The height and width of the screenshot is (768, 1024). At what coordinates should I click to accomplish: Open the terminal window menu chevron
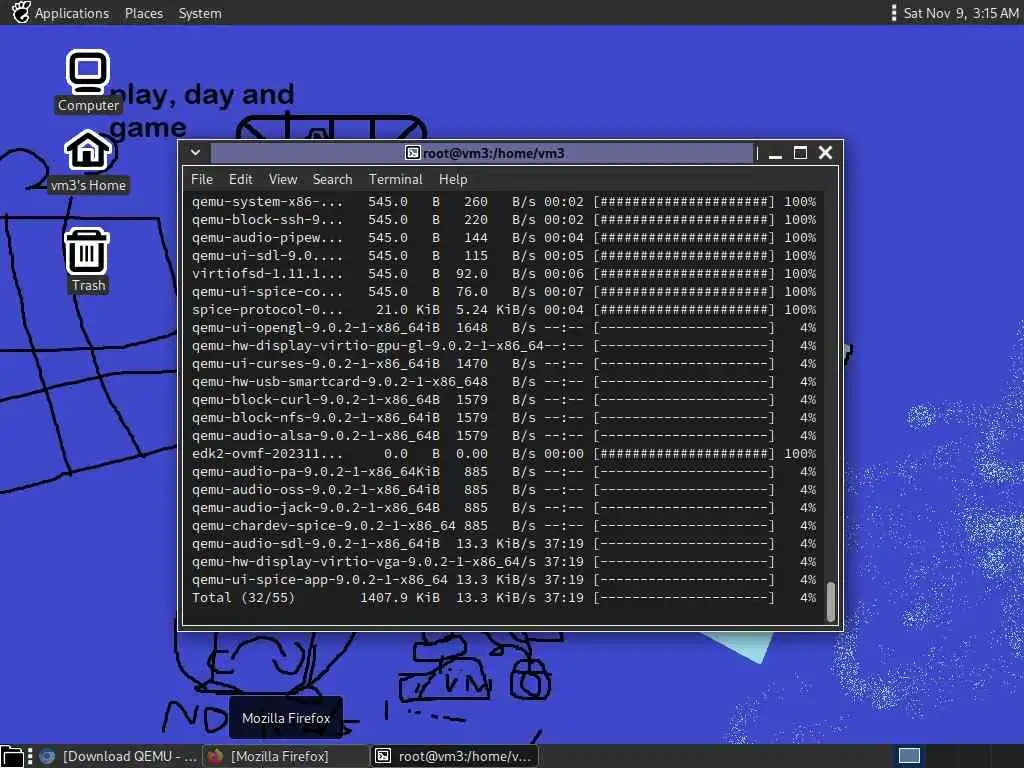tap(195, 153)
